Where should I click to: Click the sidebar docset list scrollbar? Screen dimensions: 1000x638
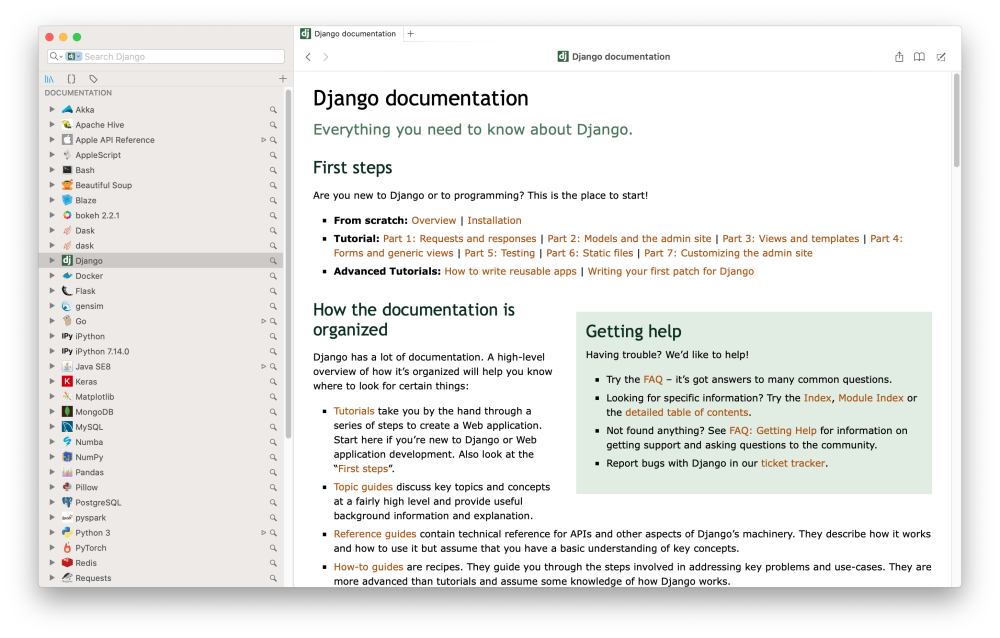(x=288, y=265)
